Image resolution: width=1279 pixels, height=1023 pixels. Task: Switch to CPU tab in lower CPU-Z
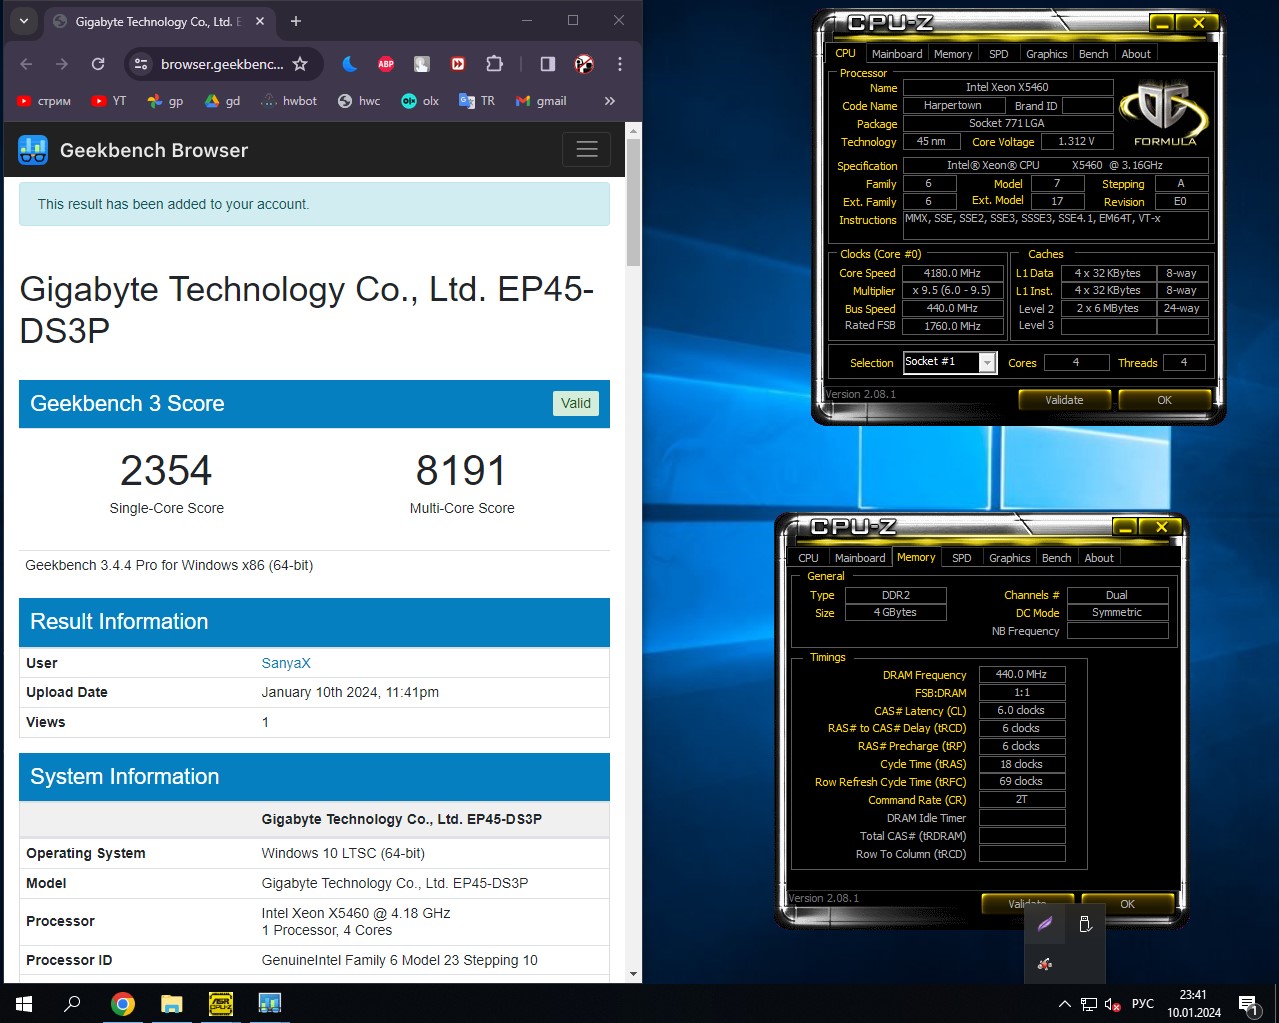(x=808, y=558)
